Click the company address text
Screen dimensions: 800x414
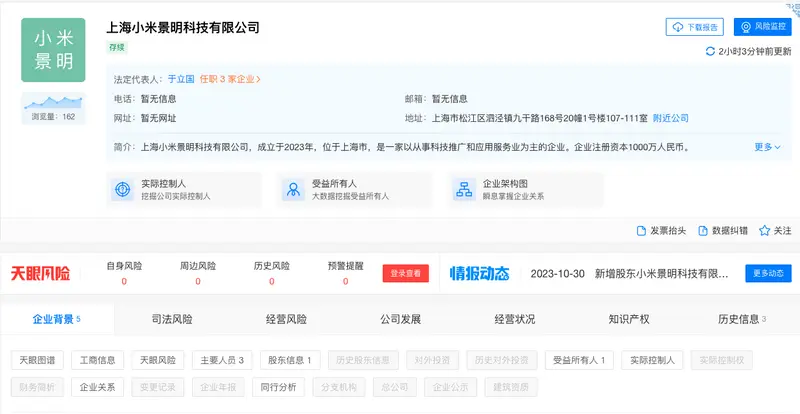point(540,118)
